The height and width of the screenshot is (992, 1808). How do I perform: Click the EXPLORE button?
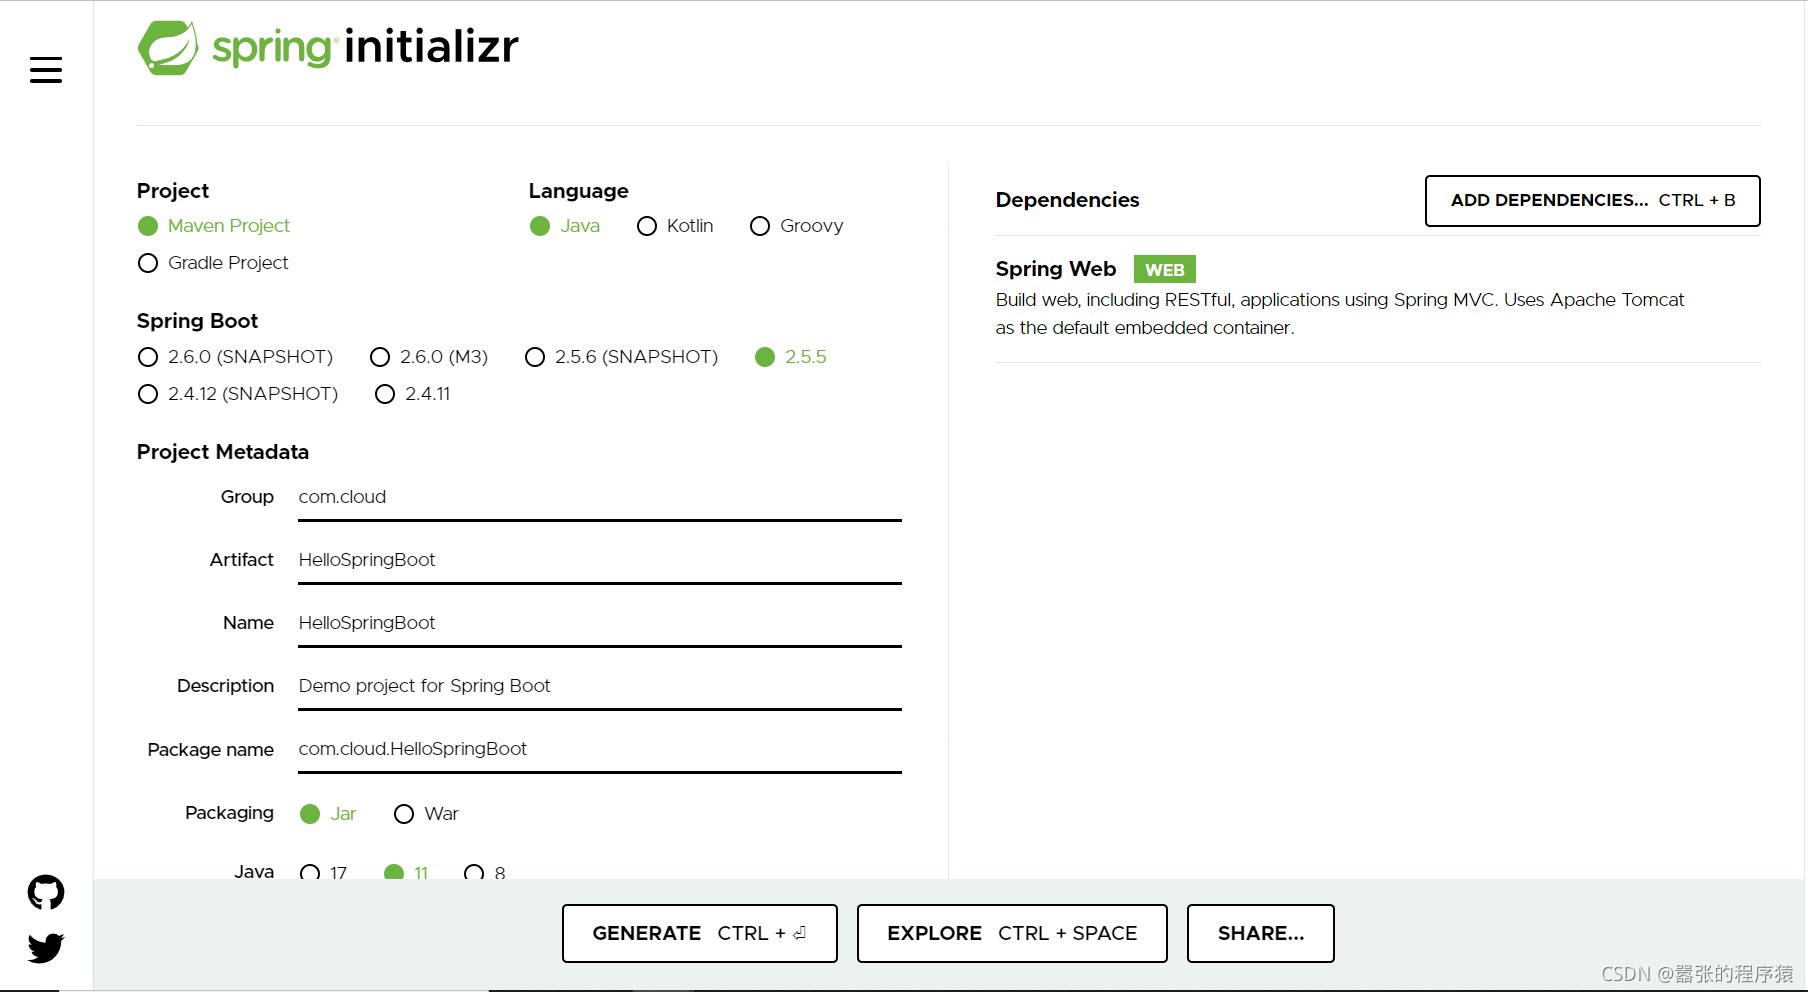[1012, 934]
